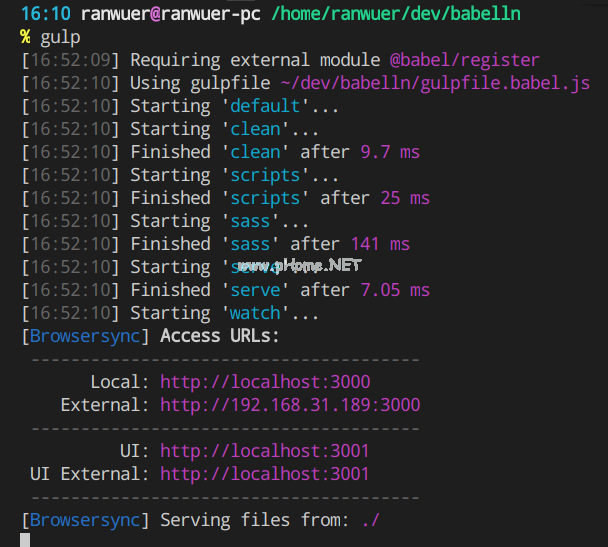Click the 'watch' task name
Viewport: 608px width, 547px height.
point(255,313)
